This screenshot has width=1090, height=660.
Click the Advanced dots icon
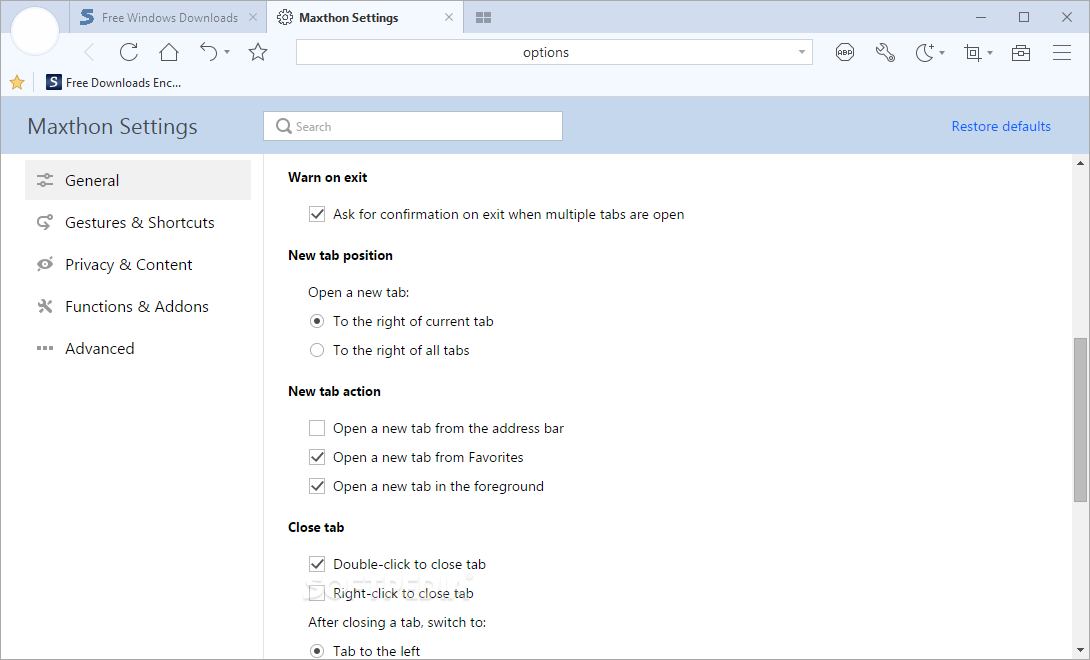pyautogui.click(x=45, y=348)
